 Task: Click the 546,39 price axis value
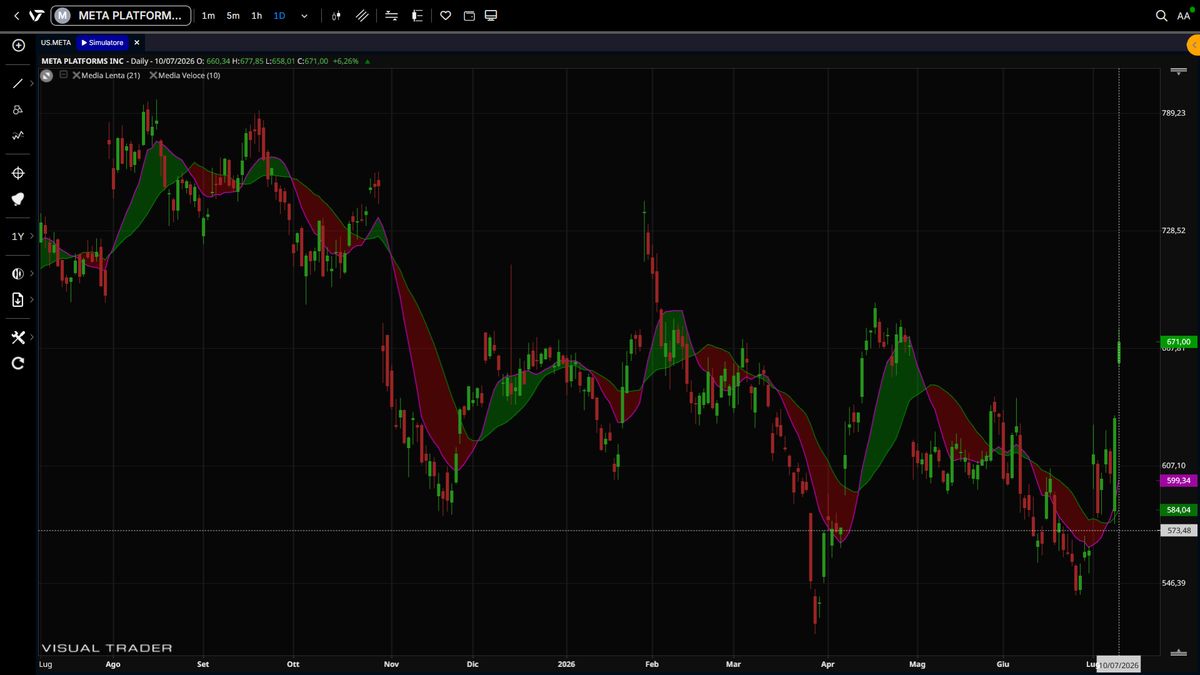[1174, 583]
